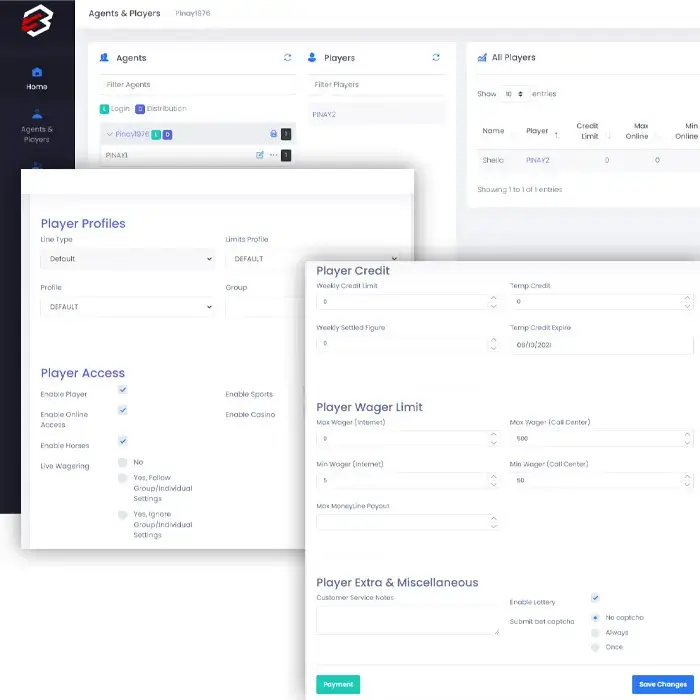Refresh the Players panel

pyautogui.click(x=436, y=58)
